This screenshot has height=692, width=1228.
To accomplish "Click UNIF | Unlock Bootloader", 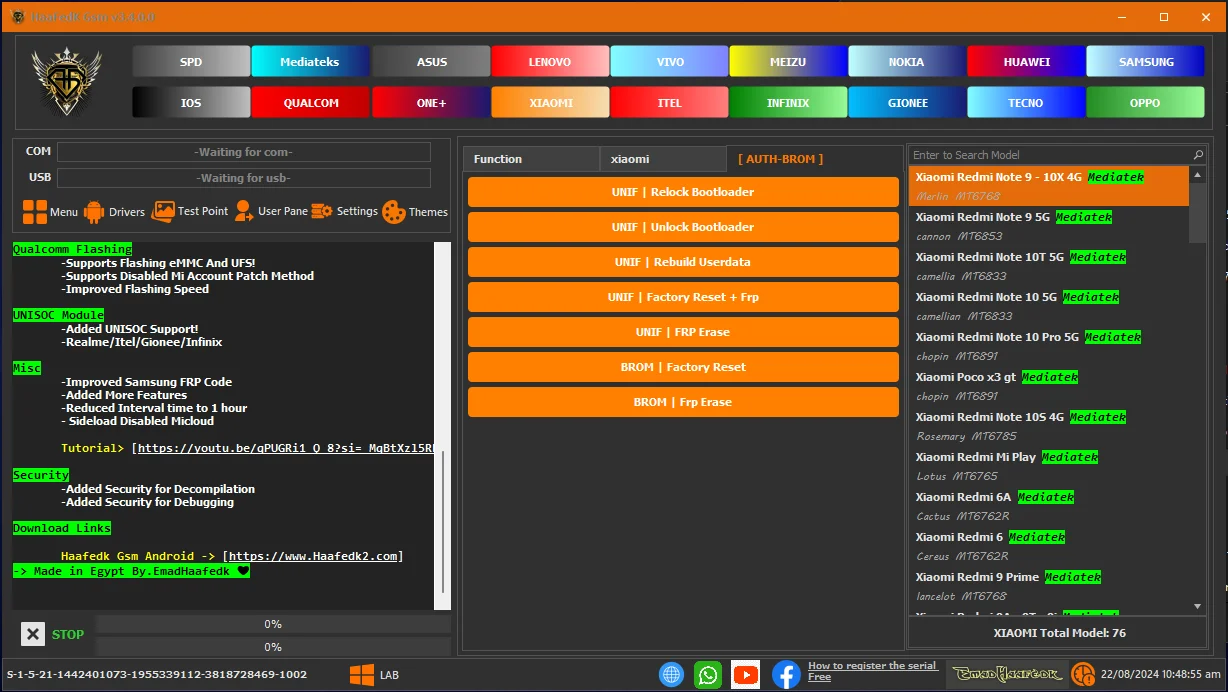I will (683, 227).
